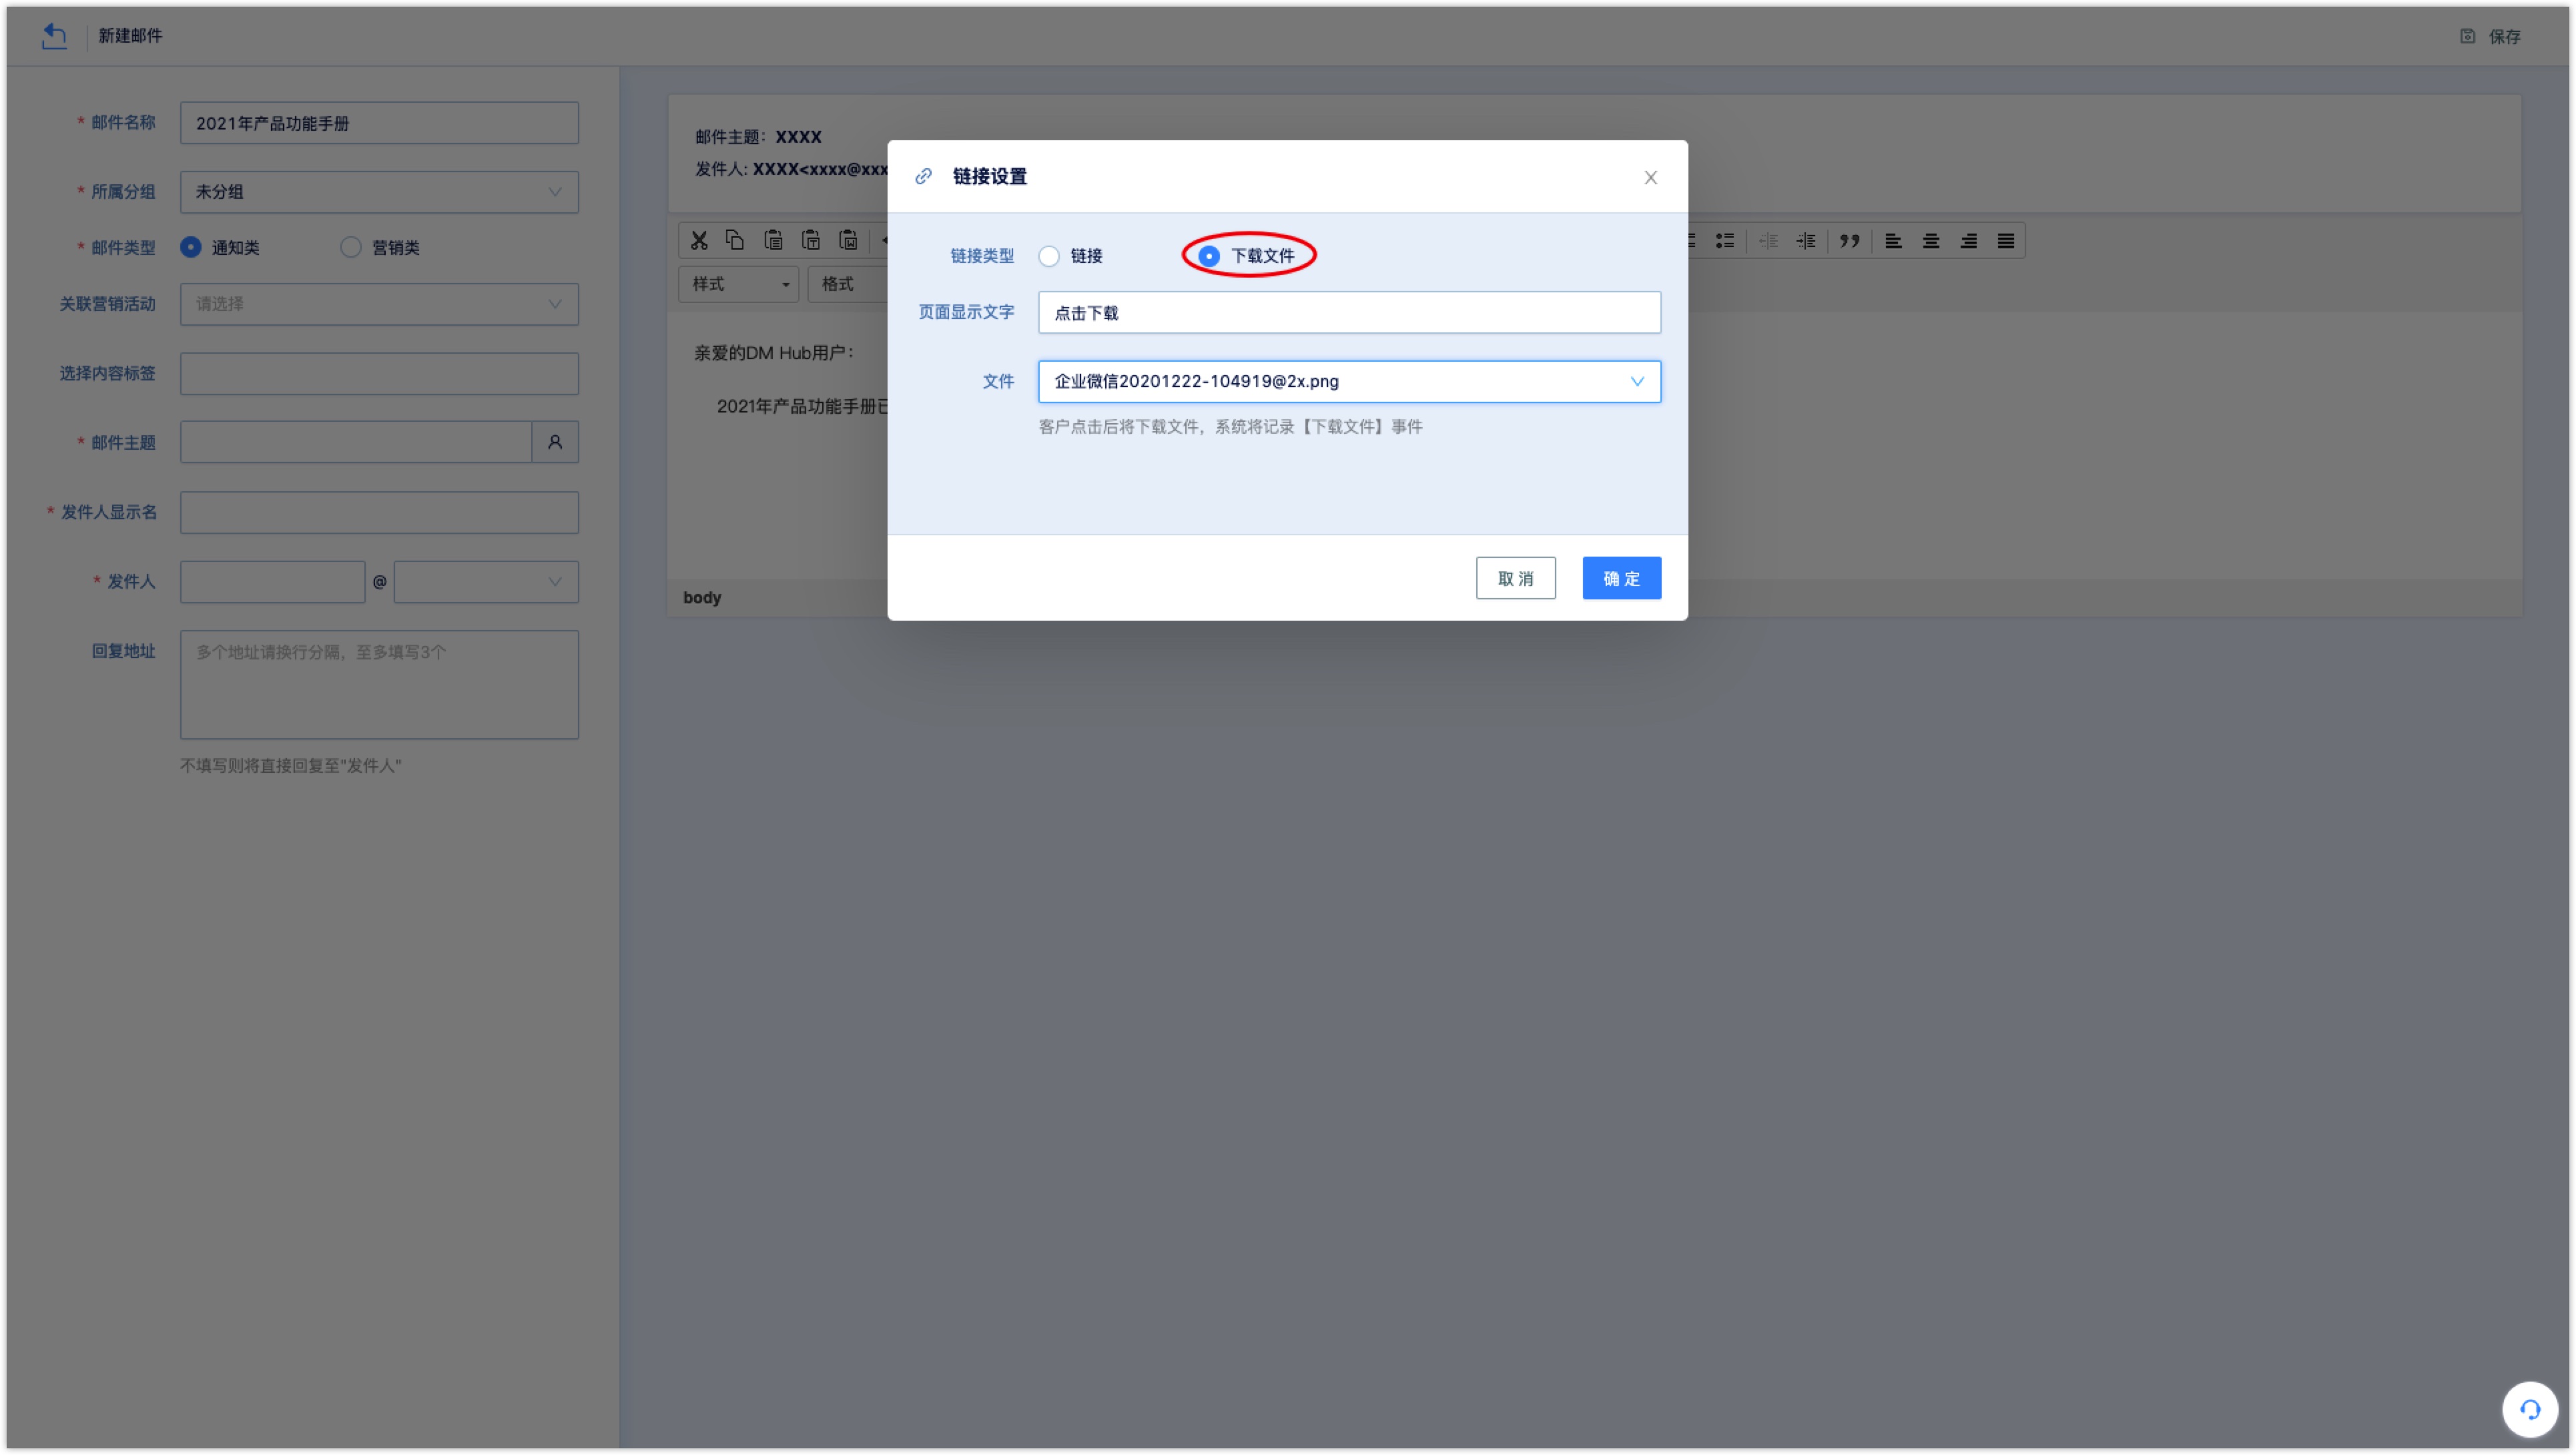Screen dimensions: 2576x1455
Task: Click the justify icon
Action: [2006, 241]
